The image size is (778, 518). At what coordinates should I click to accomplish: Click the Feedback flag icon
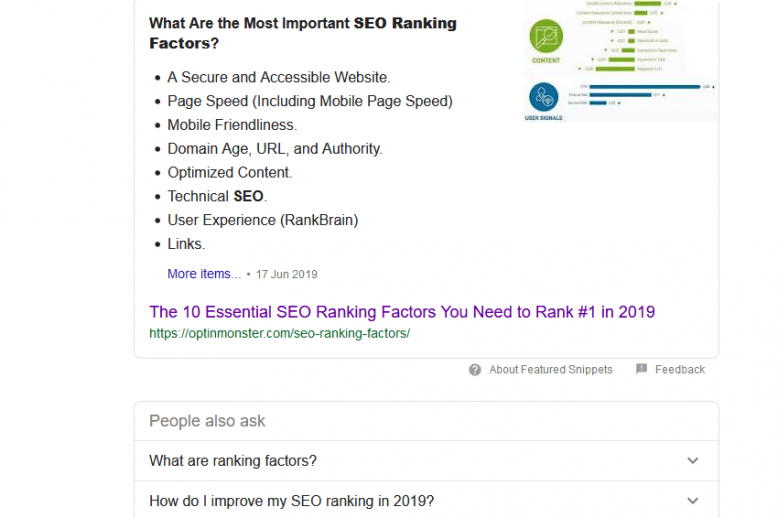[641, 370]
